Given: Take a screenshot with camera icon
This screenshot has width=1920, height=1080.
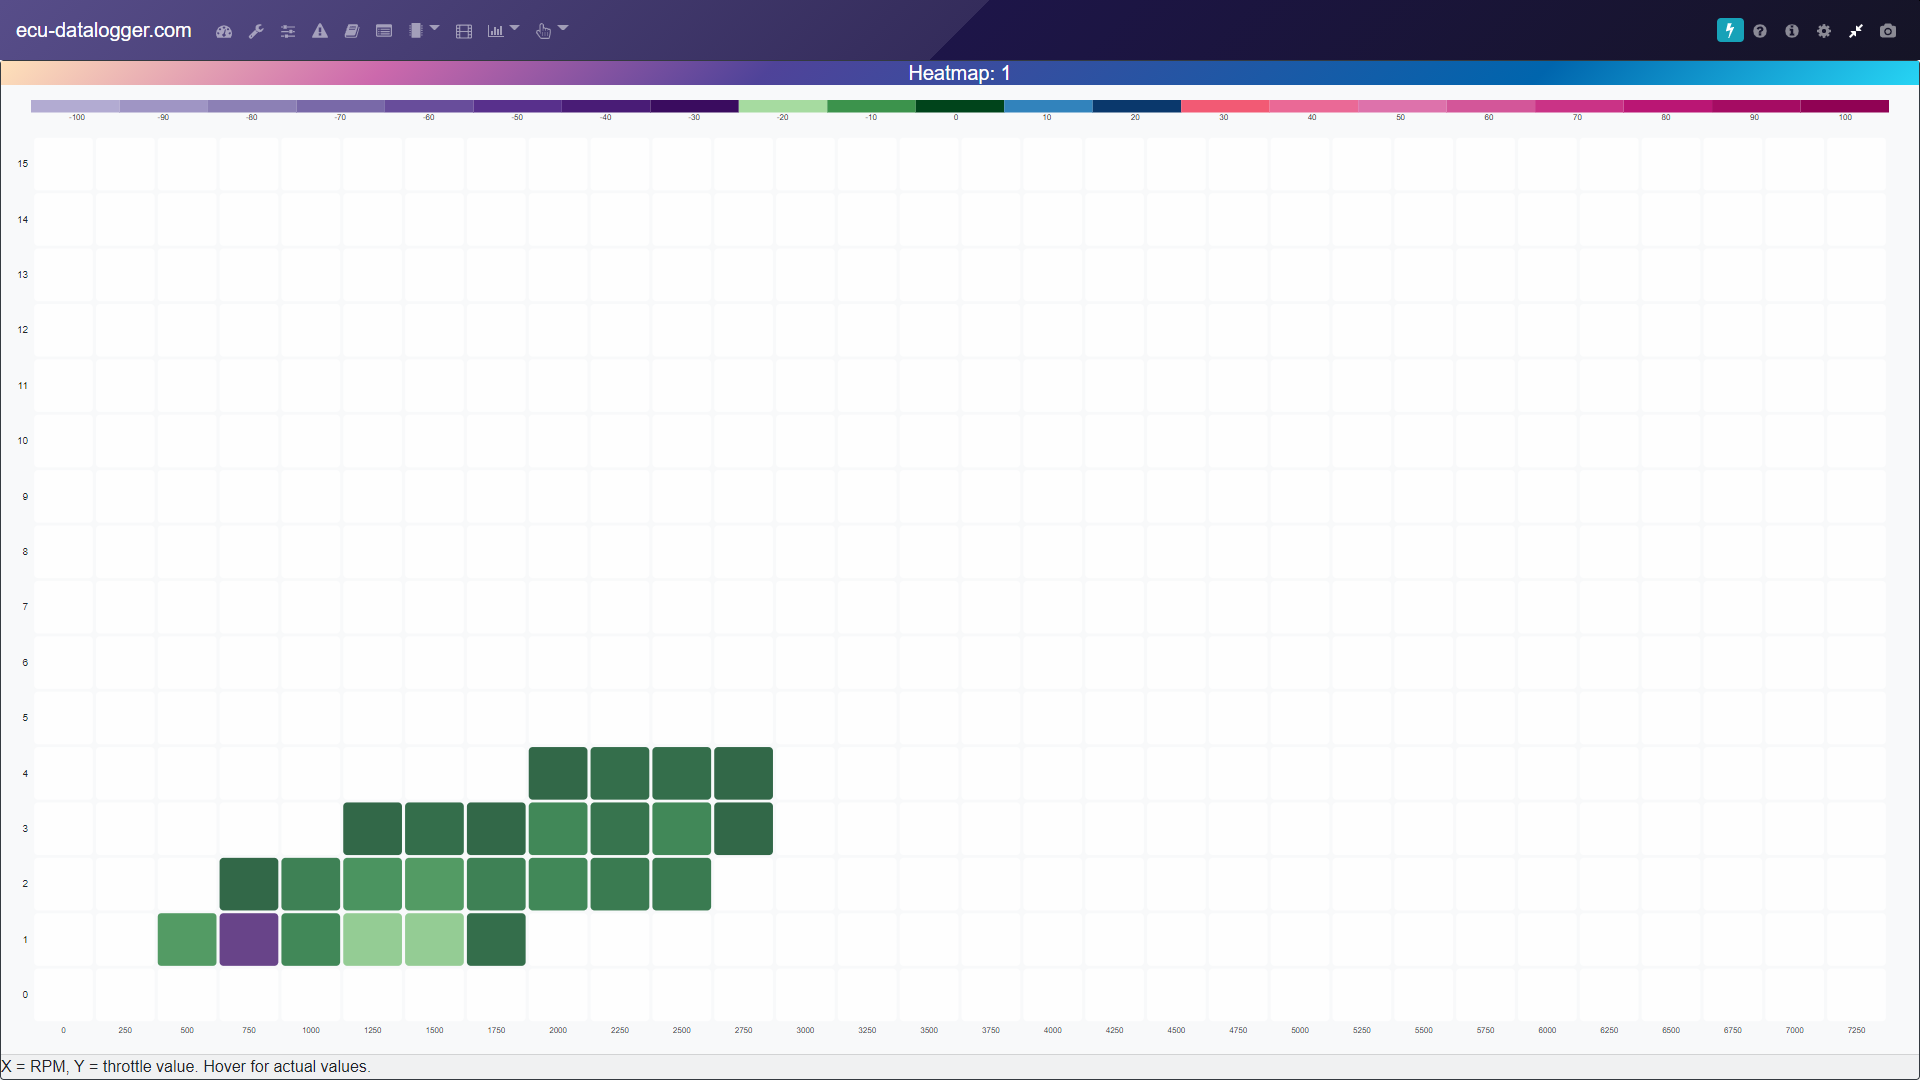Looking at the screenshot, I should tap(1888, 31).
